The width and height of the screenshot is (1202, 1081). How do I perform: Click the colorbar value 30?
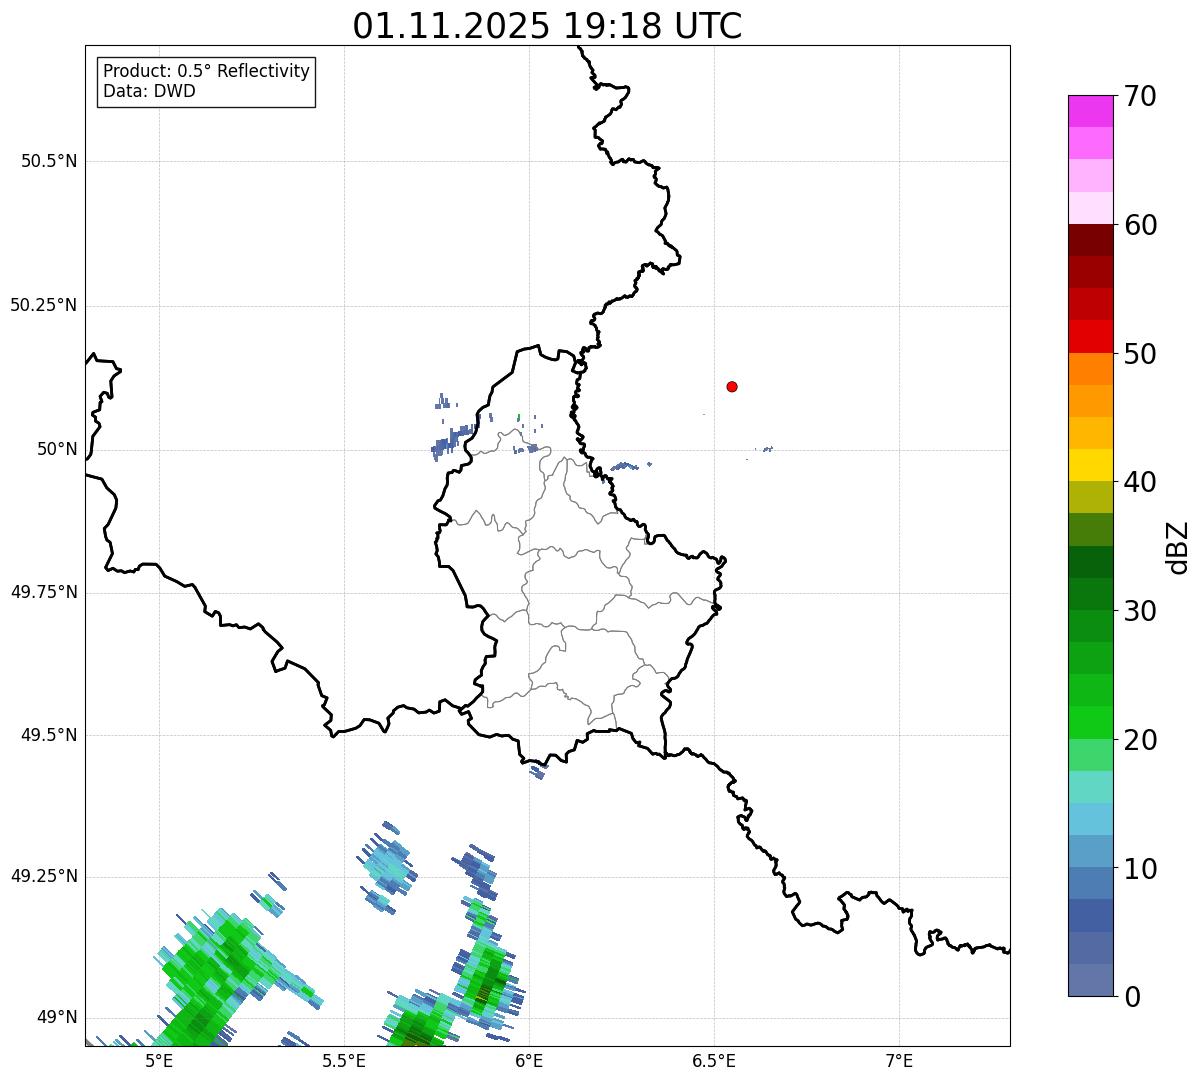click(x=1140, y=611)
